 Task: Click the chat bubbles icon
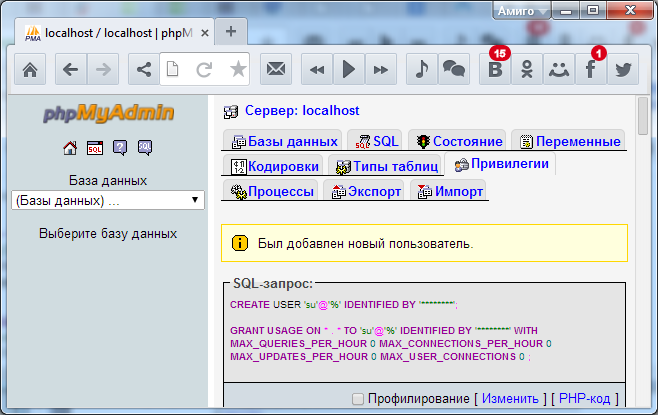(x=453, y=69)
